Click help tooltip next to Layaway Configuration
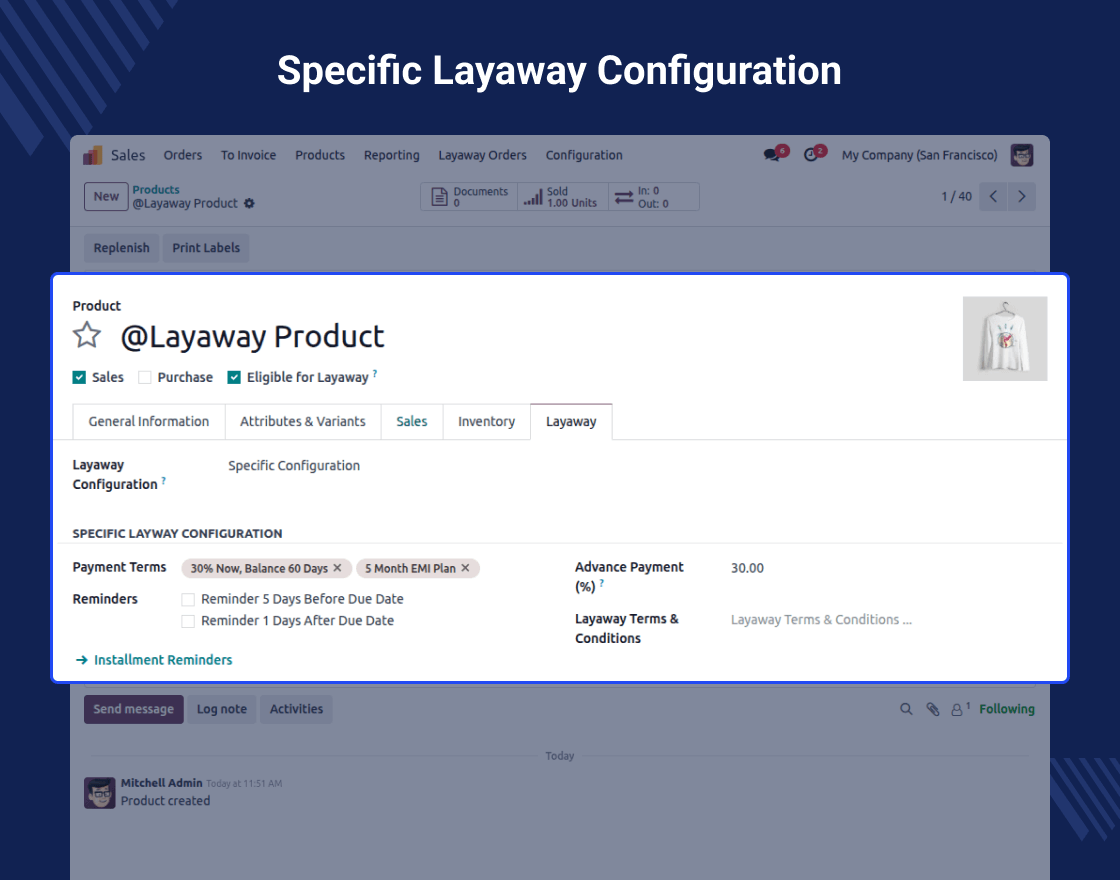1120x880 pixels. coord(164,481)
